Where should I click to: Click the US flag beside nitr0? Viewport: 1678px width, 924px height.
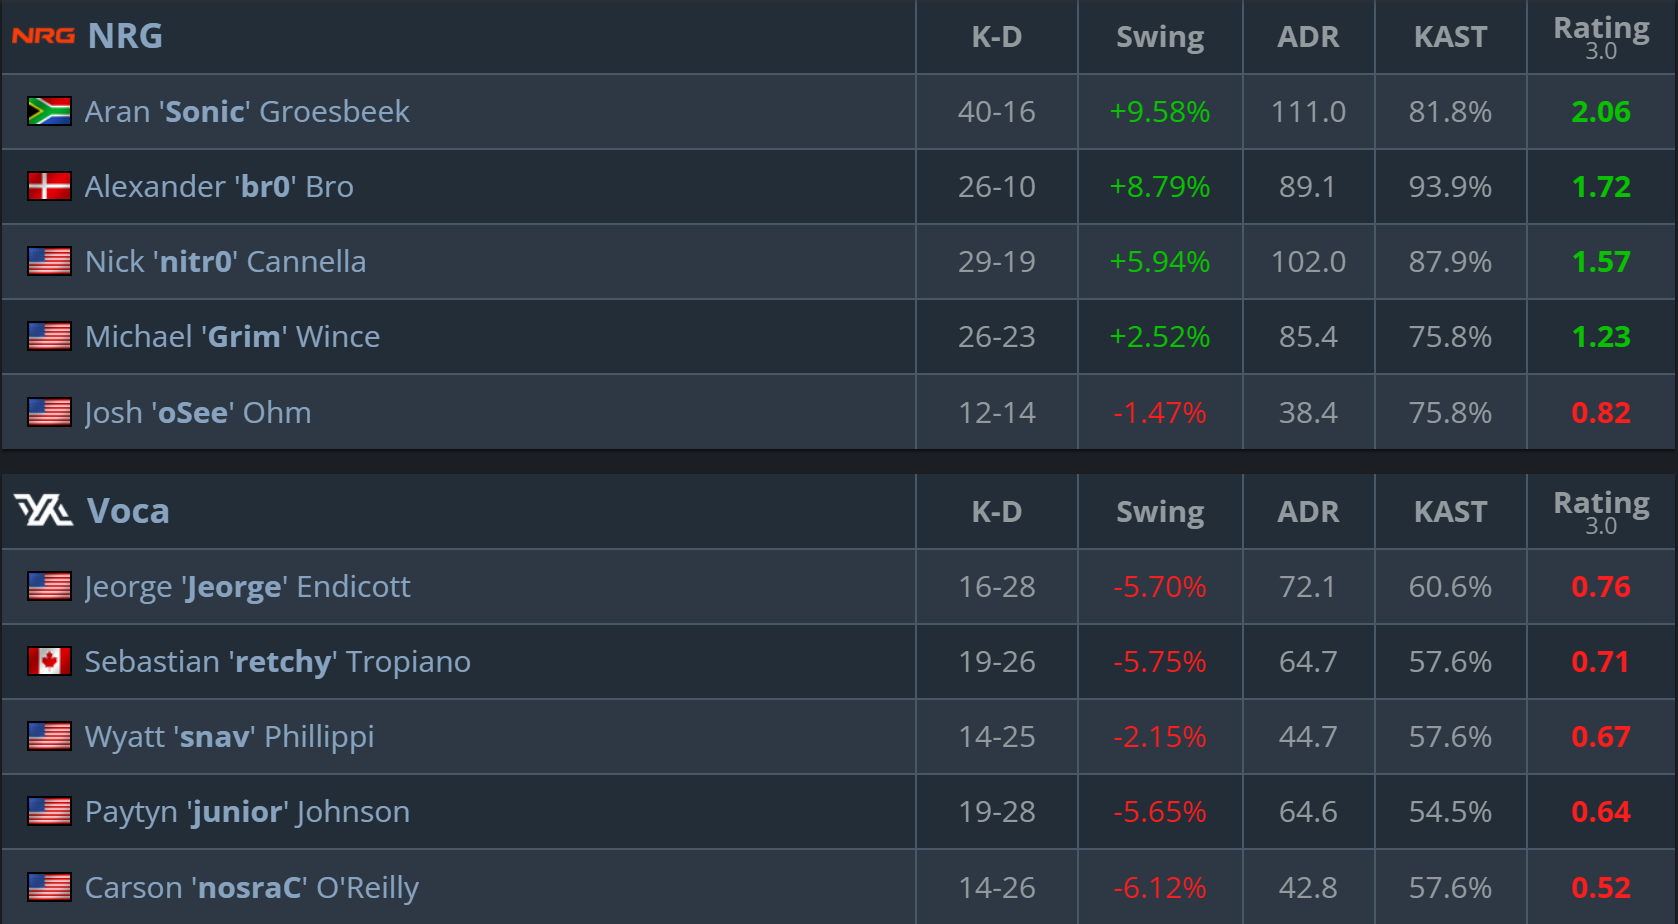click(x=49, y=261)
